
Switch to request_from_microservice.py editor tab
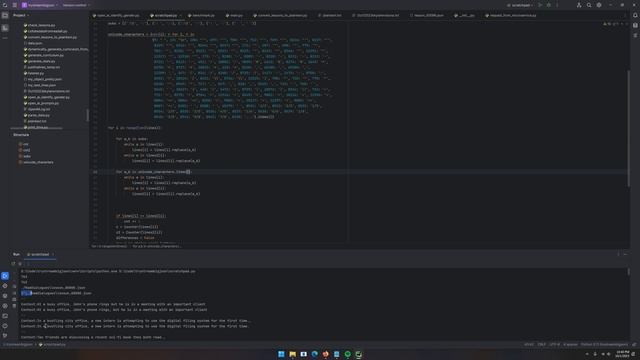tap(511, 15)
